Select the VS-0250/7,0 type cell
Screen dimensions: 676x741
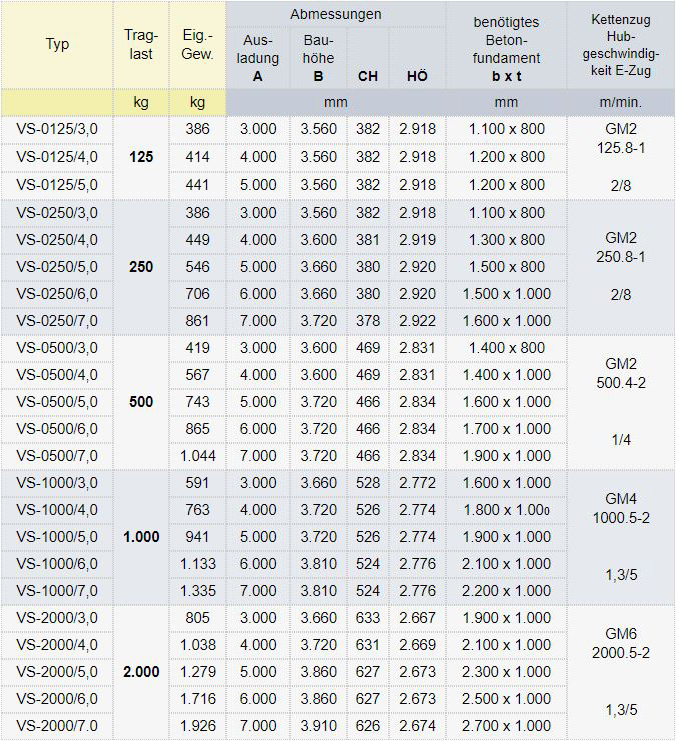tap(58, 321)
